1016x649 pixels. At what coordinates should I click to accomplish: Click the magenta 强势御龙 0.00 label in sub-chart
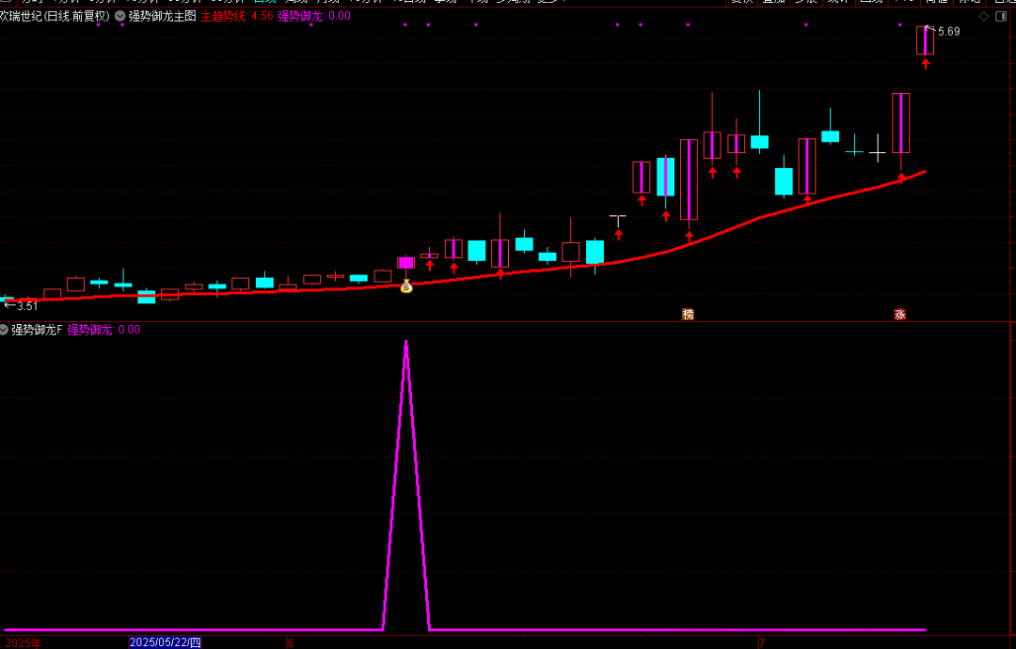pyautogui.click(x=104, y=329)
